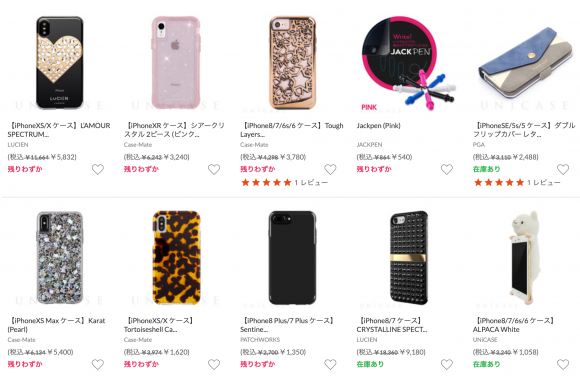Toggle wishlist heart for pink iPhoneXR case

[x=214, y=169]
